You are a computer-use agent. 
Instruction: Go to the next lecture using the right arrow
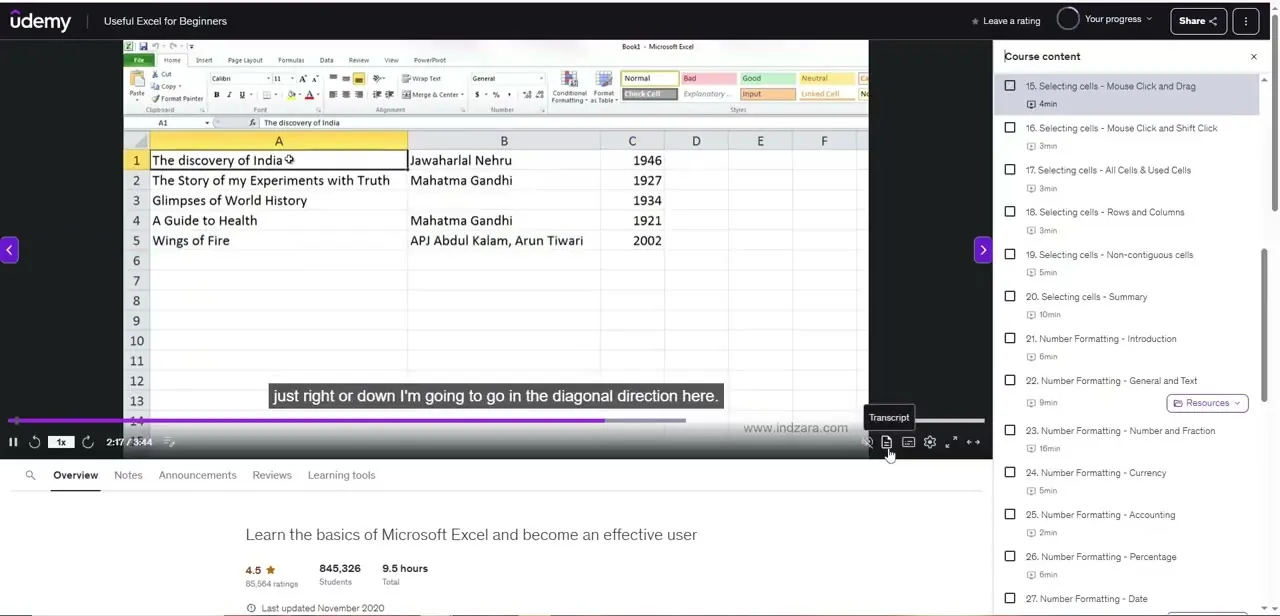[x=982, y=250]
